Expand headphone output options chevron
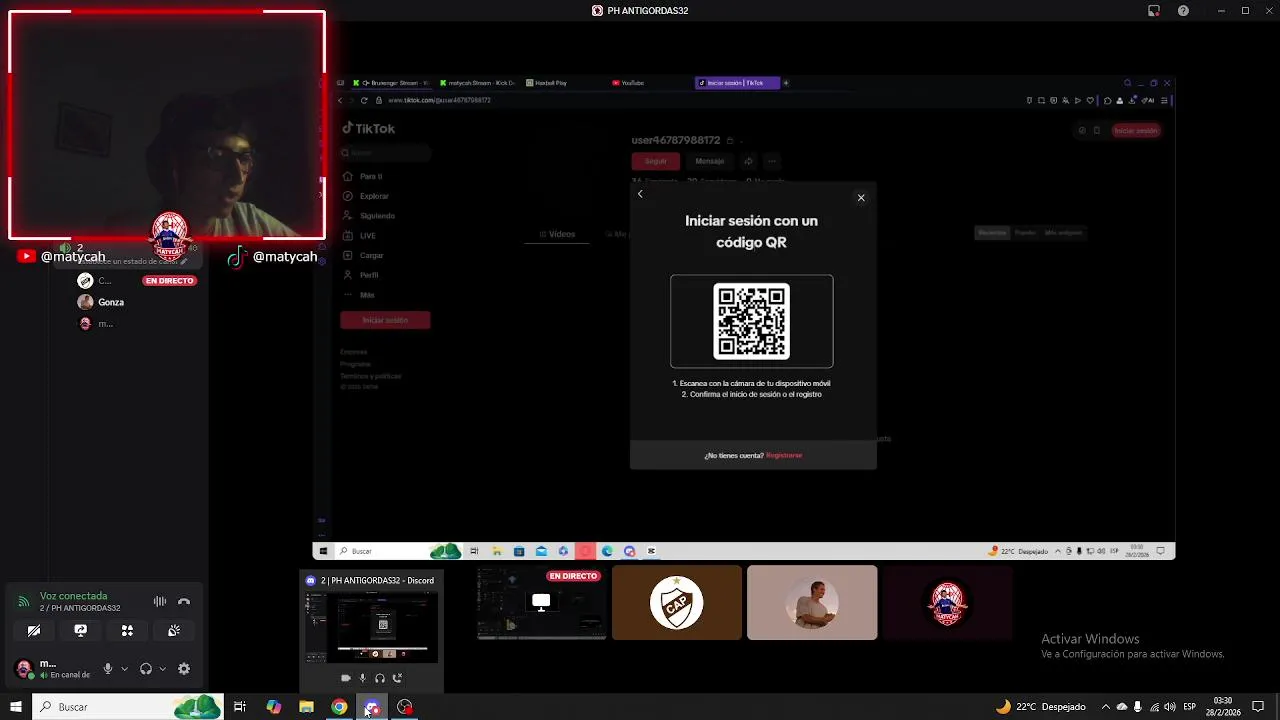1280x720 pixels. pyautogui.click(x=162, y=669)
